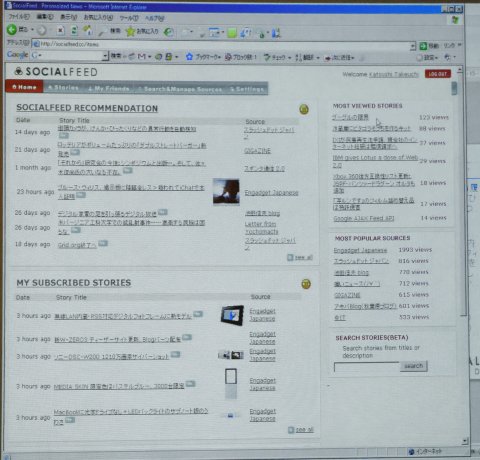Click the green Go (移動) button
The image size is (480, 460).
click(429, 46)
